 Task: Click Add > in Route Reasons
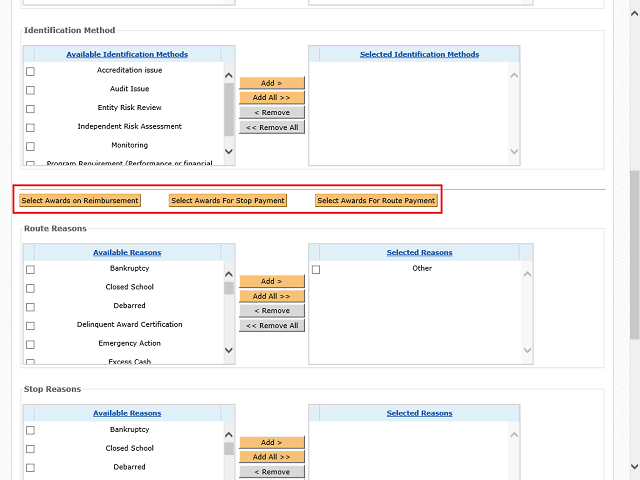tap(272, 281)
